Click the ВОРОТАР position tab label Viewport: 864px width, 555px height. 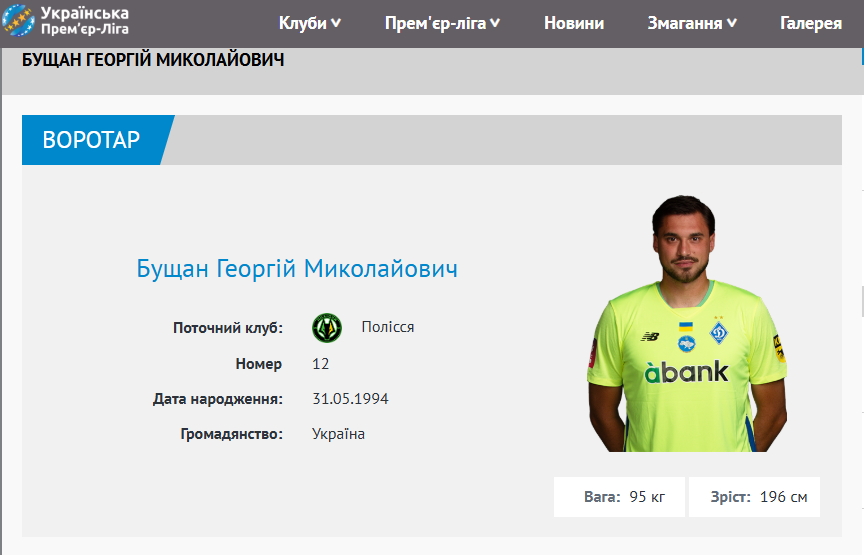point(91,140)
